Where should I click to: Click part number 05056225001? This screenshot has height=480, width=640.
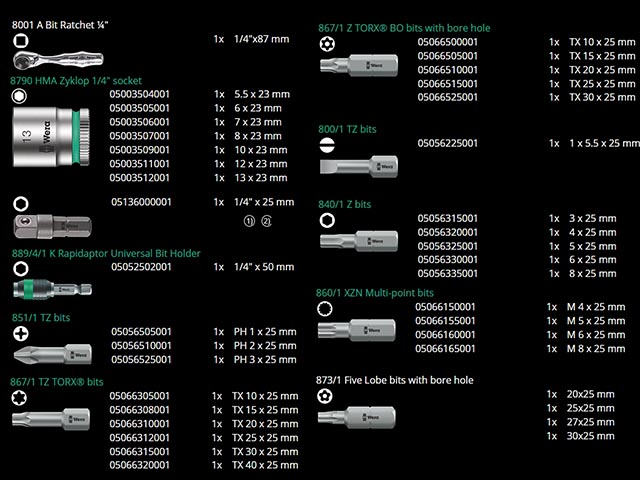click(448, 143)
